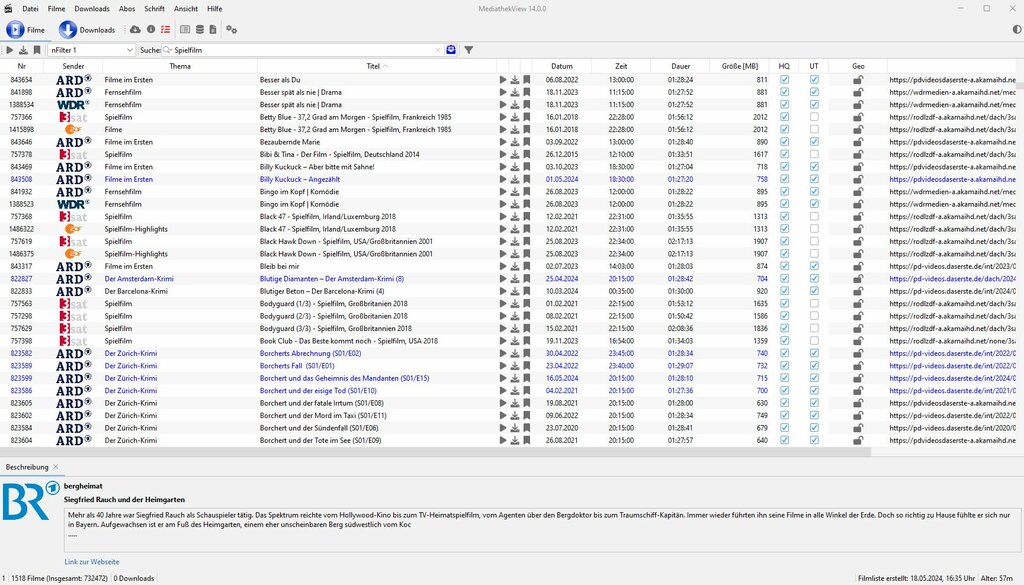Open the Schrift menu
1024x585 pixels.
pyautogui.click(x=154, y=8)
